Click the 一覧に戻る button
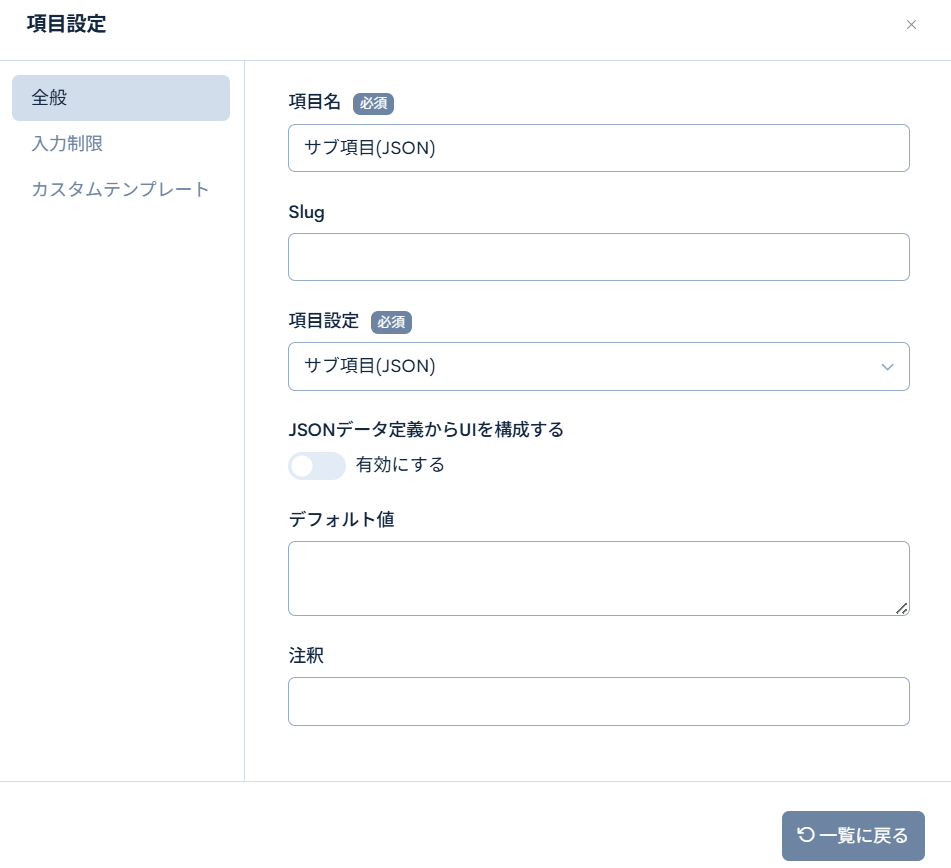The height and width of the screenshot is (868, 951). point(853,835)
